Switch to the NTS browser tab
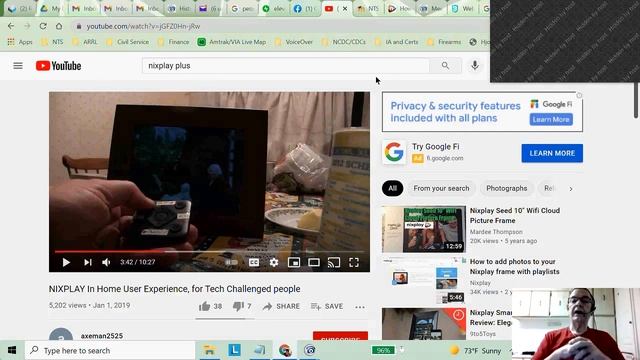The image size is (640, 360). coord(367,9)
